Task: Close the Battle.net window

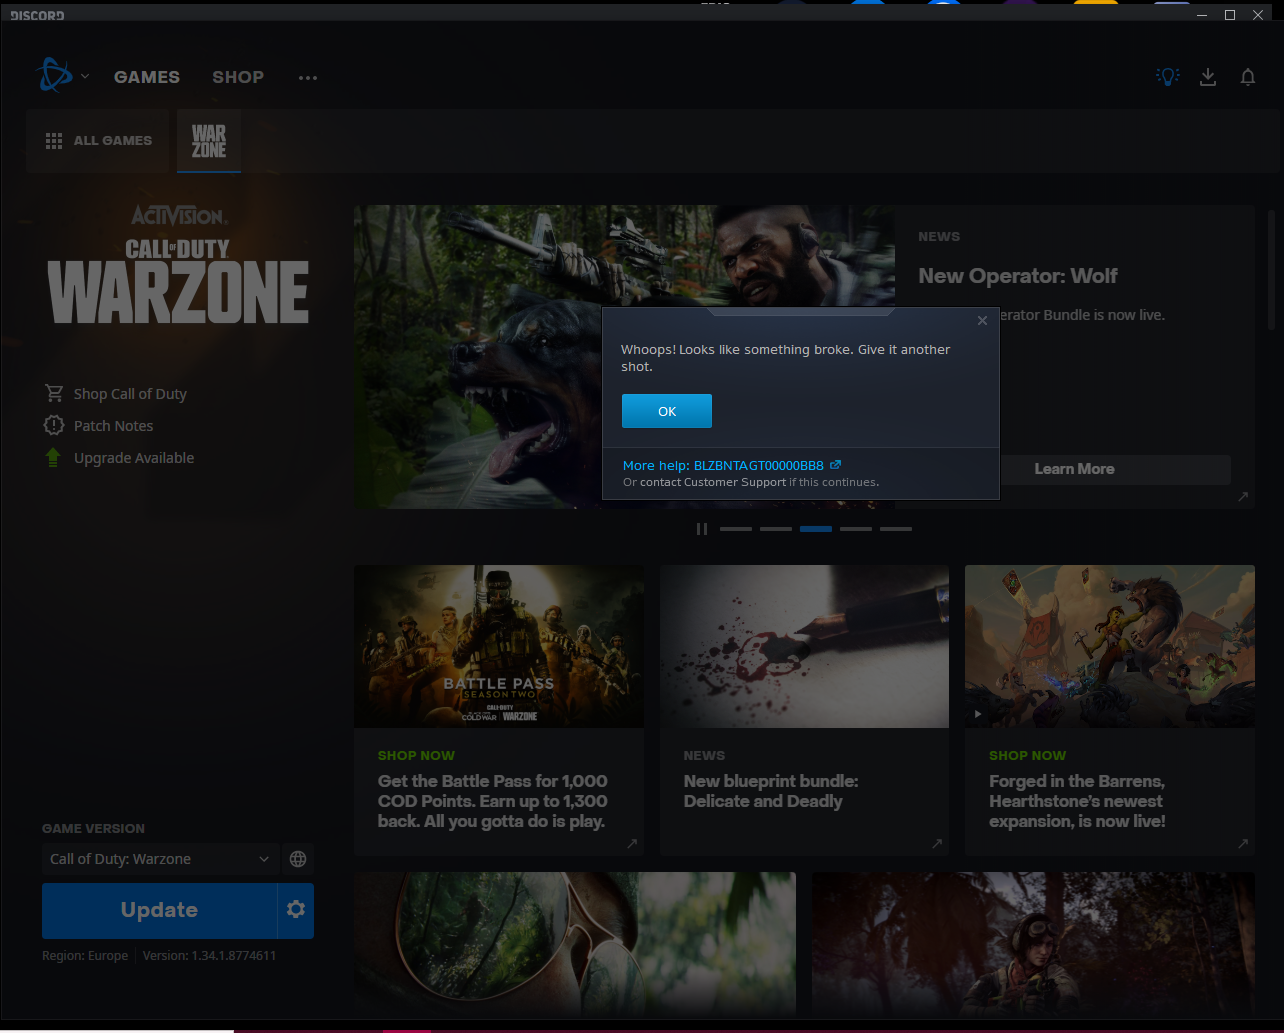Action: [1260, 15]
